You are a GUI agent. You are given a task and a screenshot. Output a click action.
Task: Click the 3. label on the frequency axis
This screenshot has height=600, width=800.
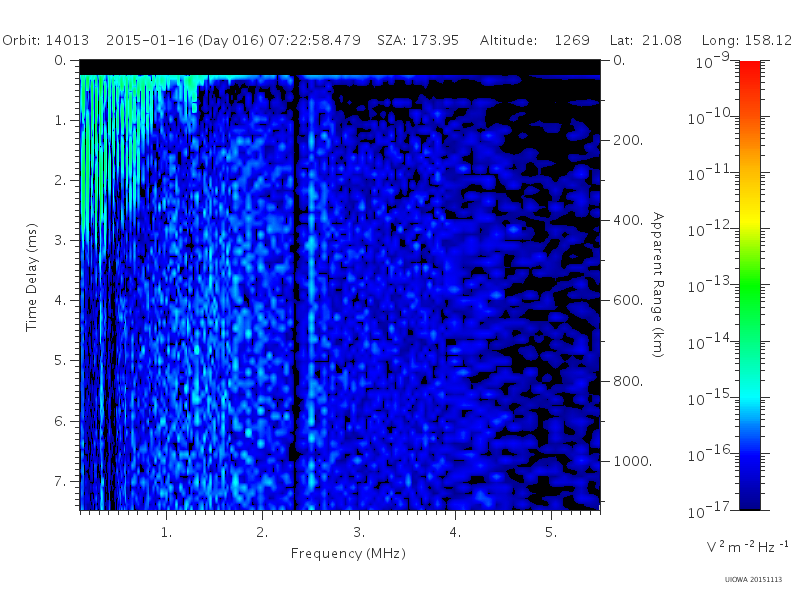tap(359, 533)
